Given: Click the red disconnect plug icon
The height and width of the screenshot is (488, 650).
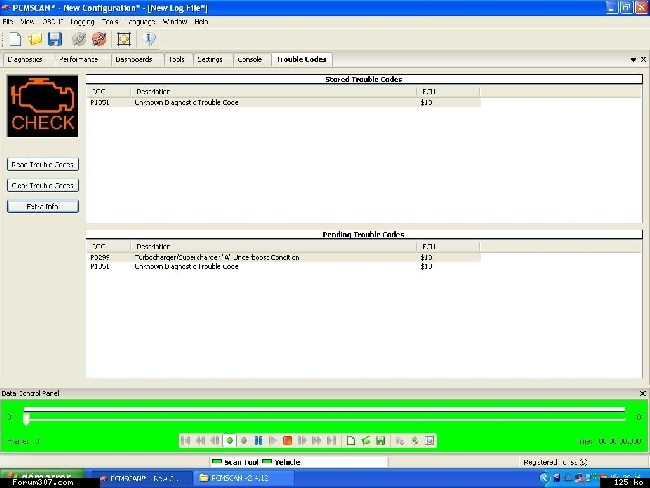Looking at the screenshot, I should pyautogui.click(x=99, y=39).
